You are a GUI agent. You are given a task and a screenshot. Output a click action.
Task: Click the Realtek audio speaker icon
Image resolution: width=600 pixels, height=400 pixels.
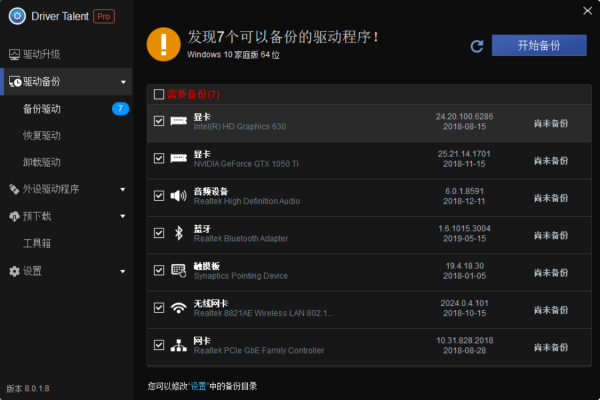[178, 196]
